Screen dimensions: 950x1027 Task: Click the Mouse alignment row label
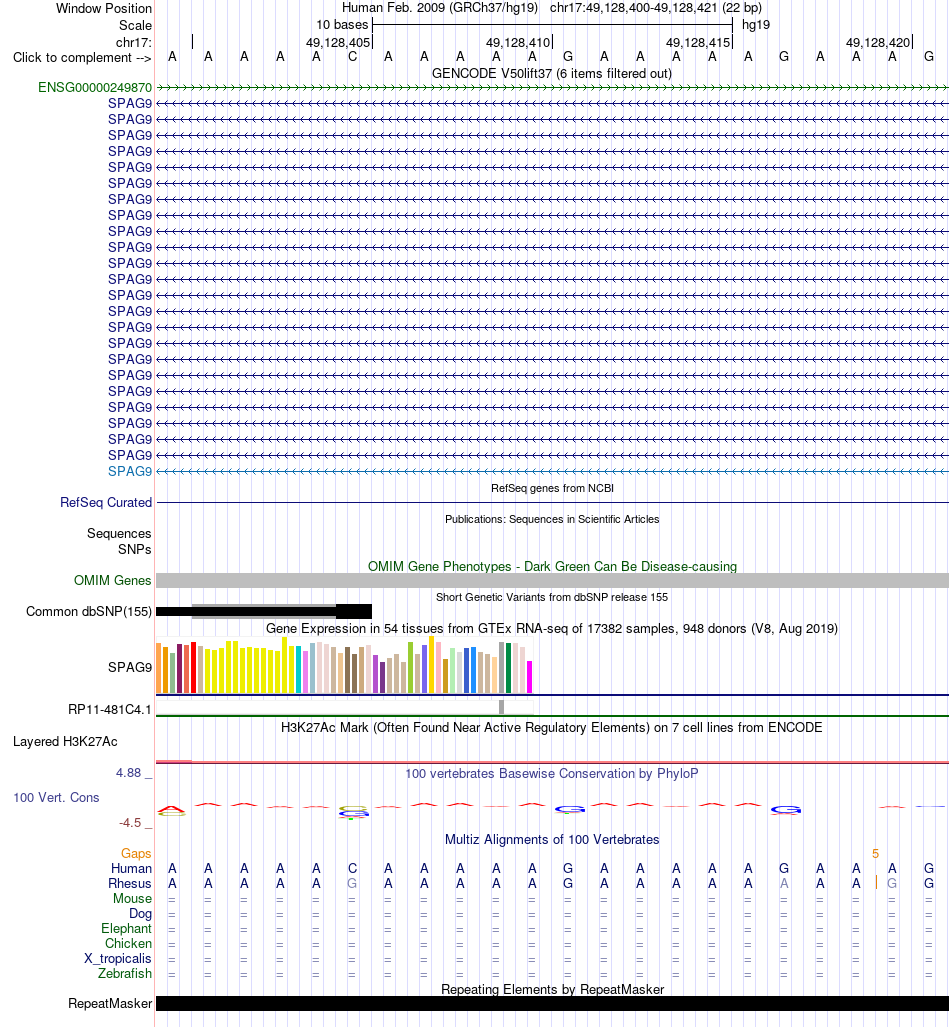point(132,898)
